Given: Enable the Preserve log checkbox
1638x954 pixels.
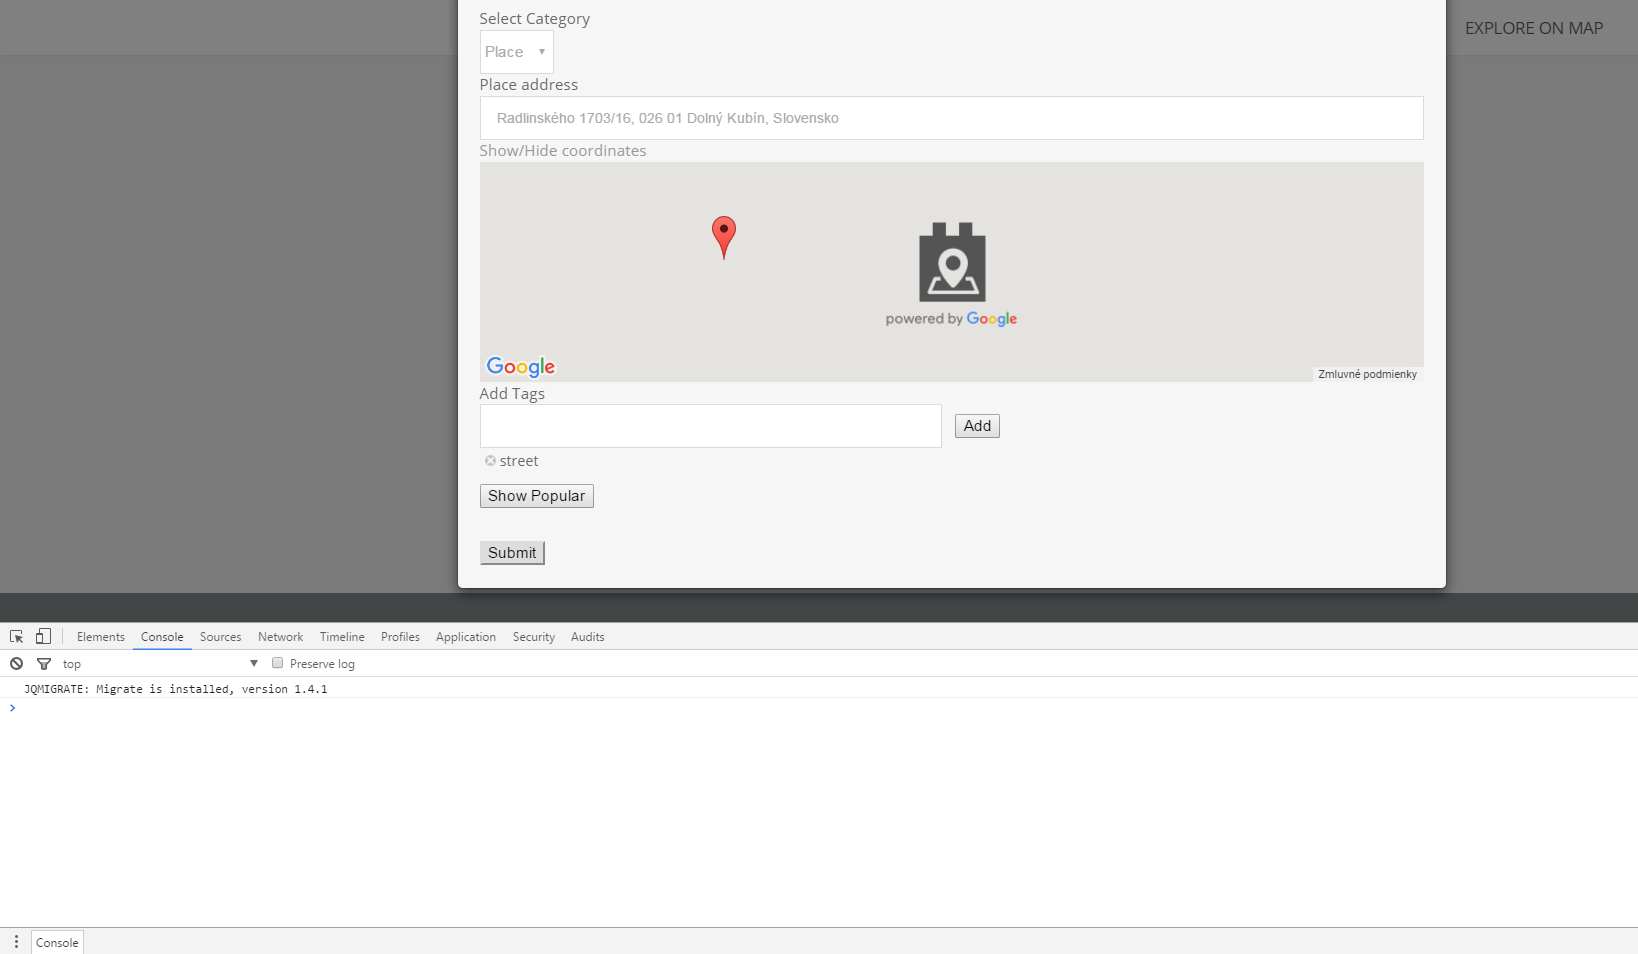Looking at the screenshot, I should 278,663.
